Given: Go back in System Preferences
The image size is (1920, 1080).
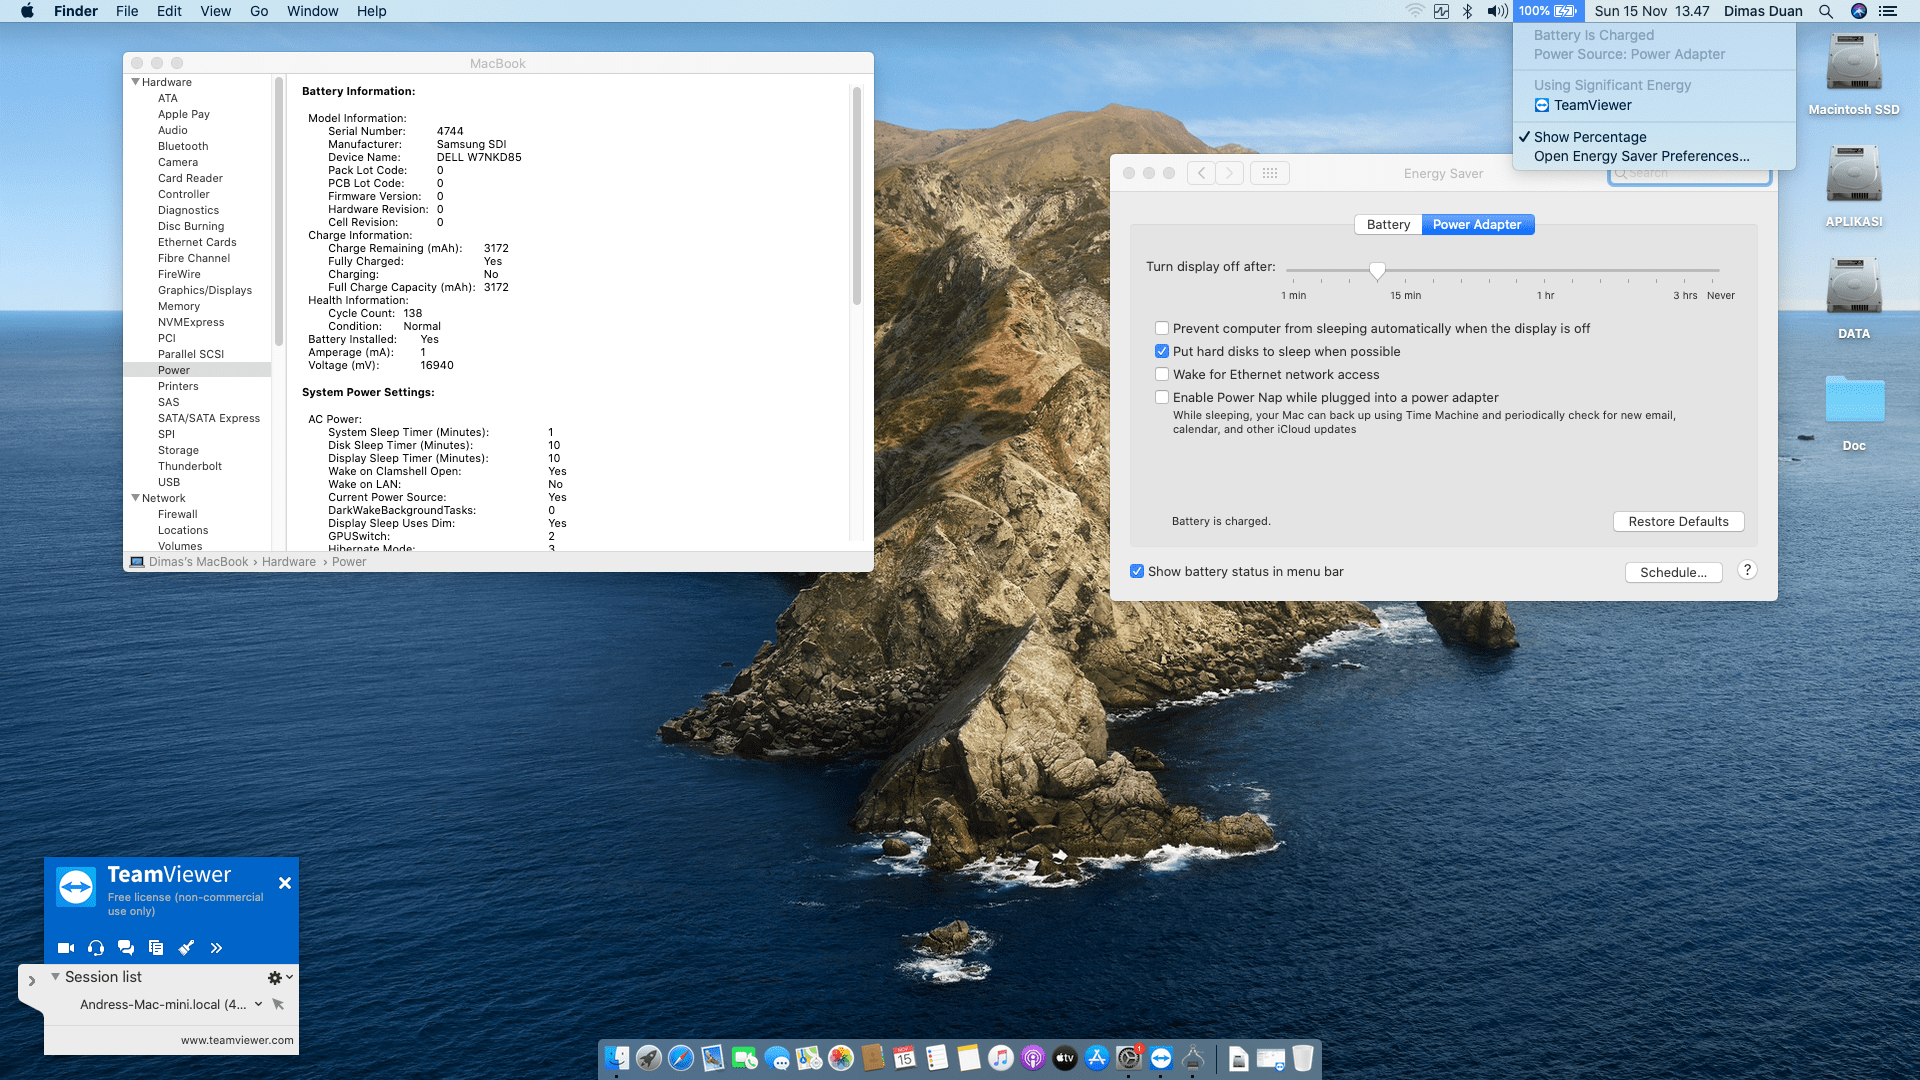Looking at the screenshot, I should 1201,173.
